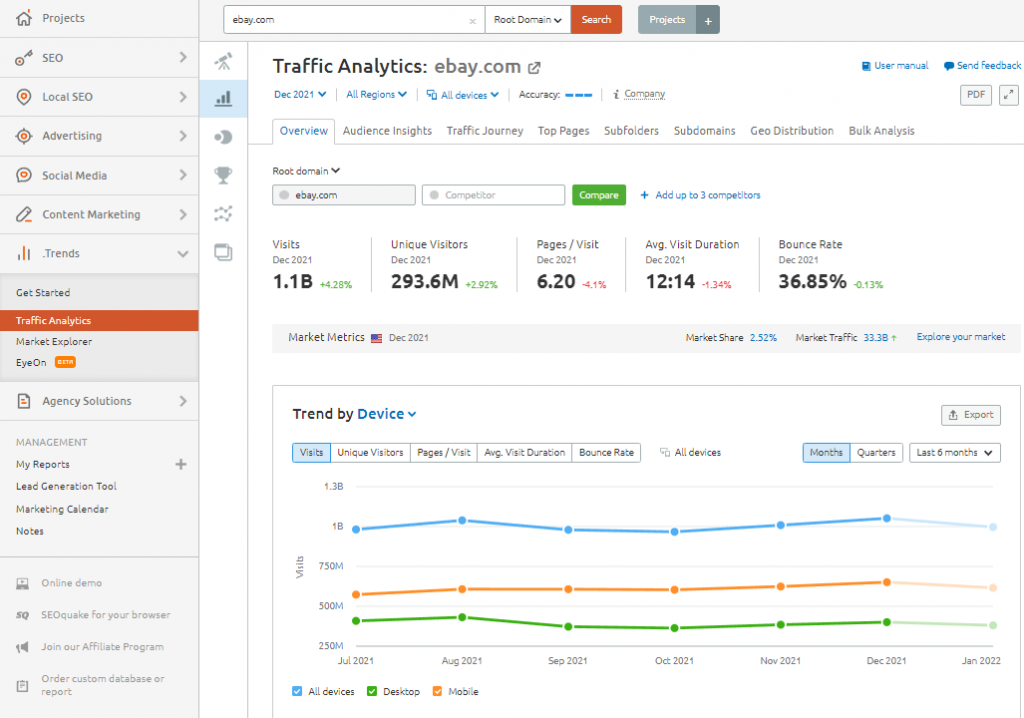Click the SEO key icon in sidebar

pyautogui.click(x=24, y=58)
